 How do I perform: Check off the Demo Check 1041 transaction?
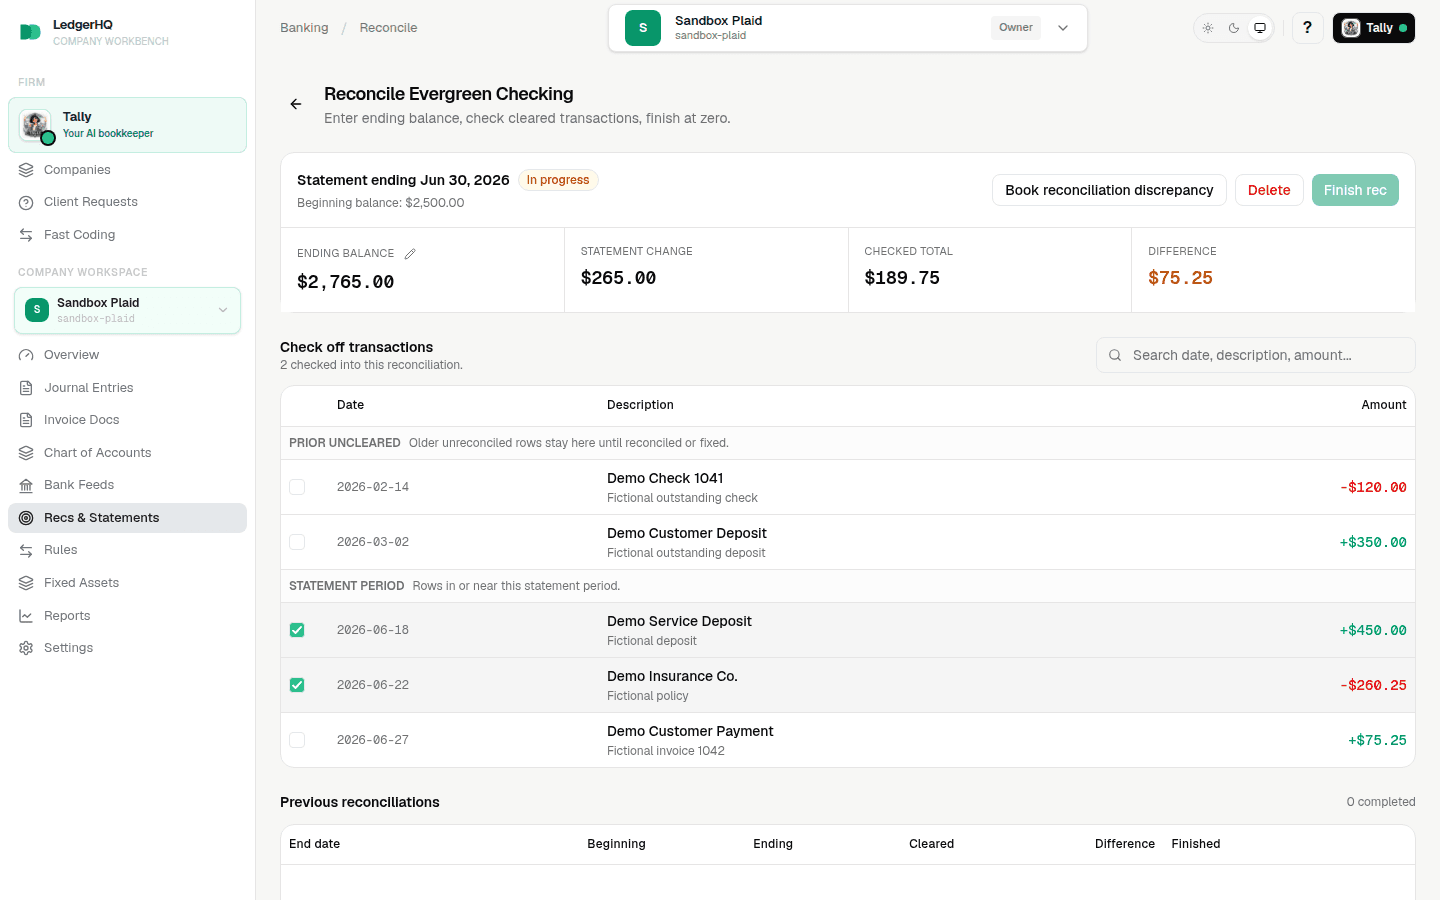click(x=297, y=487)
